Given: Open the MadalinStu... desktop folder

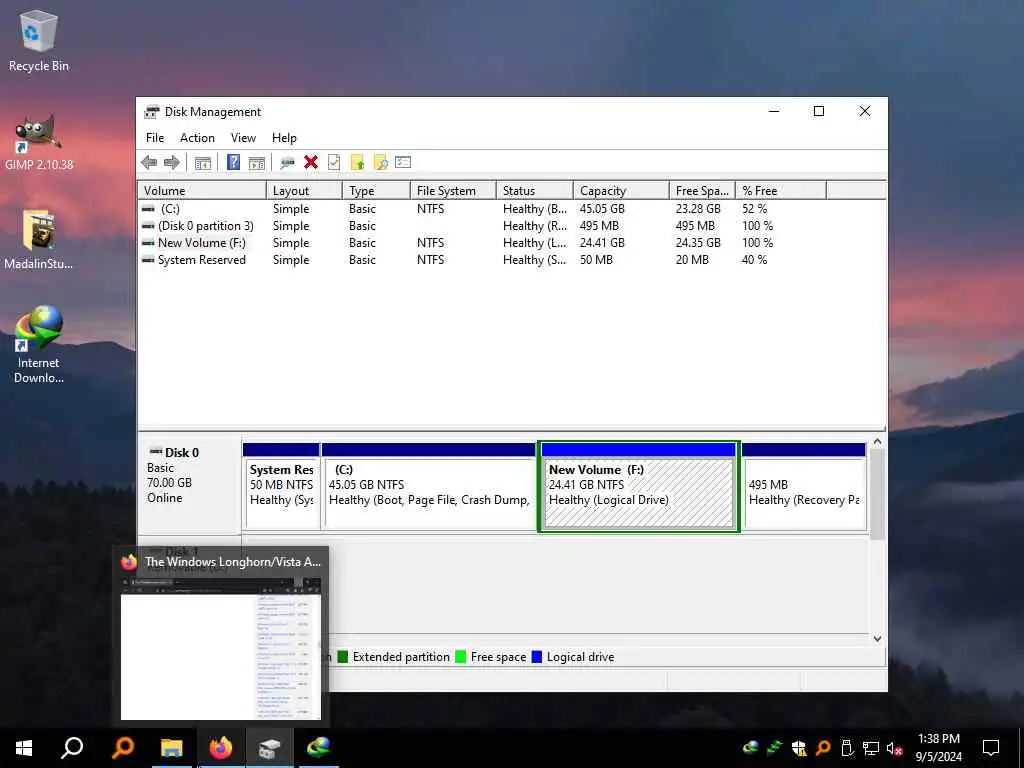Looking at the screenshot, I should coord(39,239).
